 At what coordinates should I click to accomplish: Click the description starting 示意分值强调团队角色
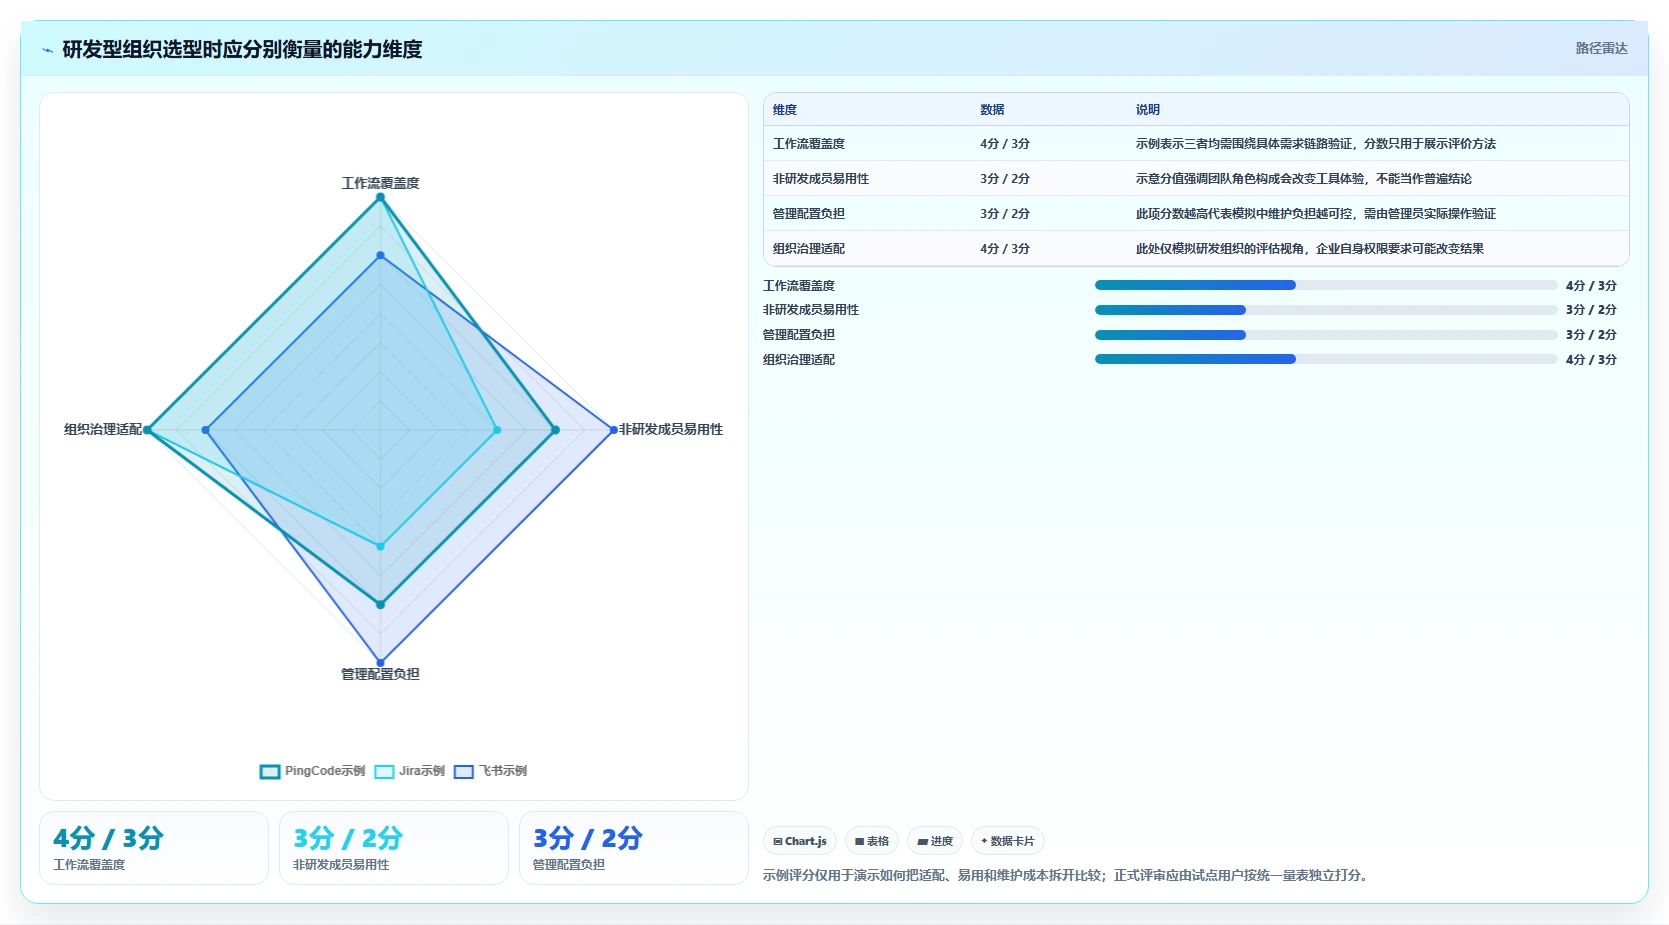(x=1304, y=179)
